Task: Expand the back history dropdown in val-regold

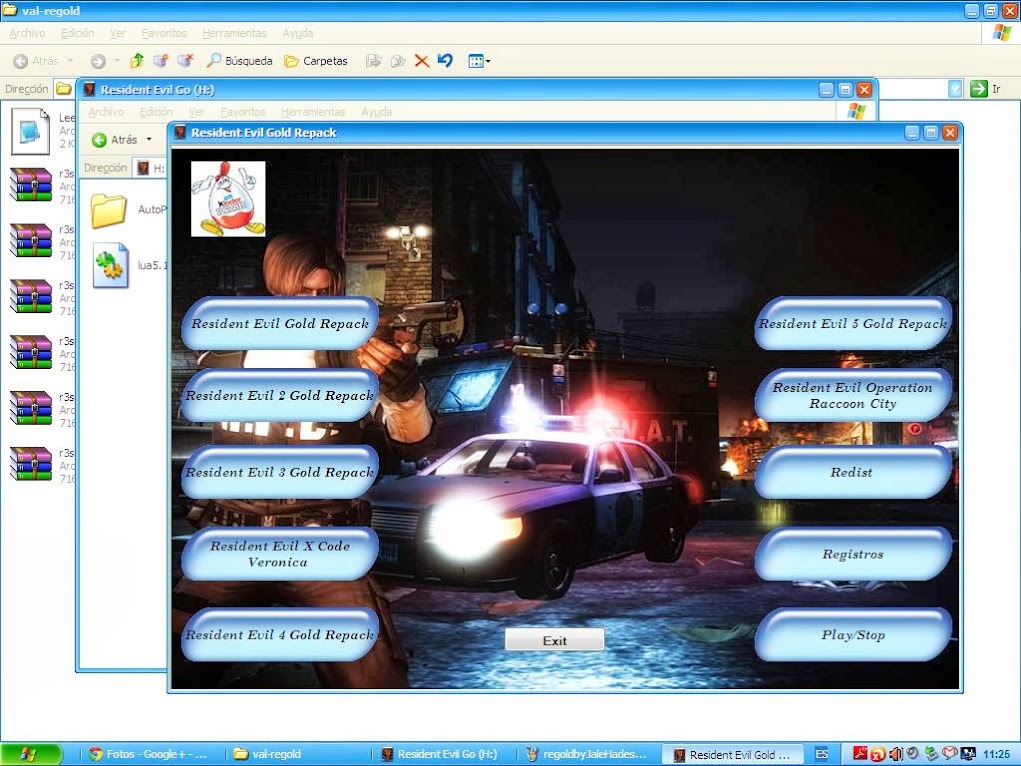Action: coord(70,61)
